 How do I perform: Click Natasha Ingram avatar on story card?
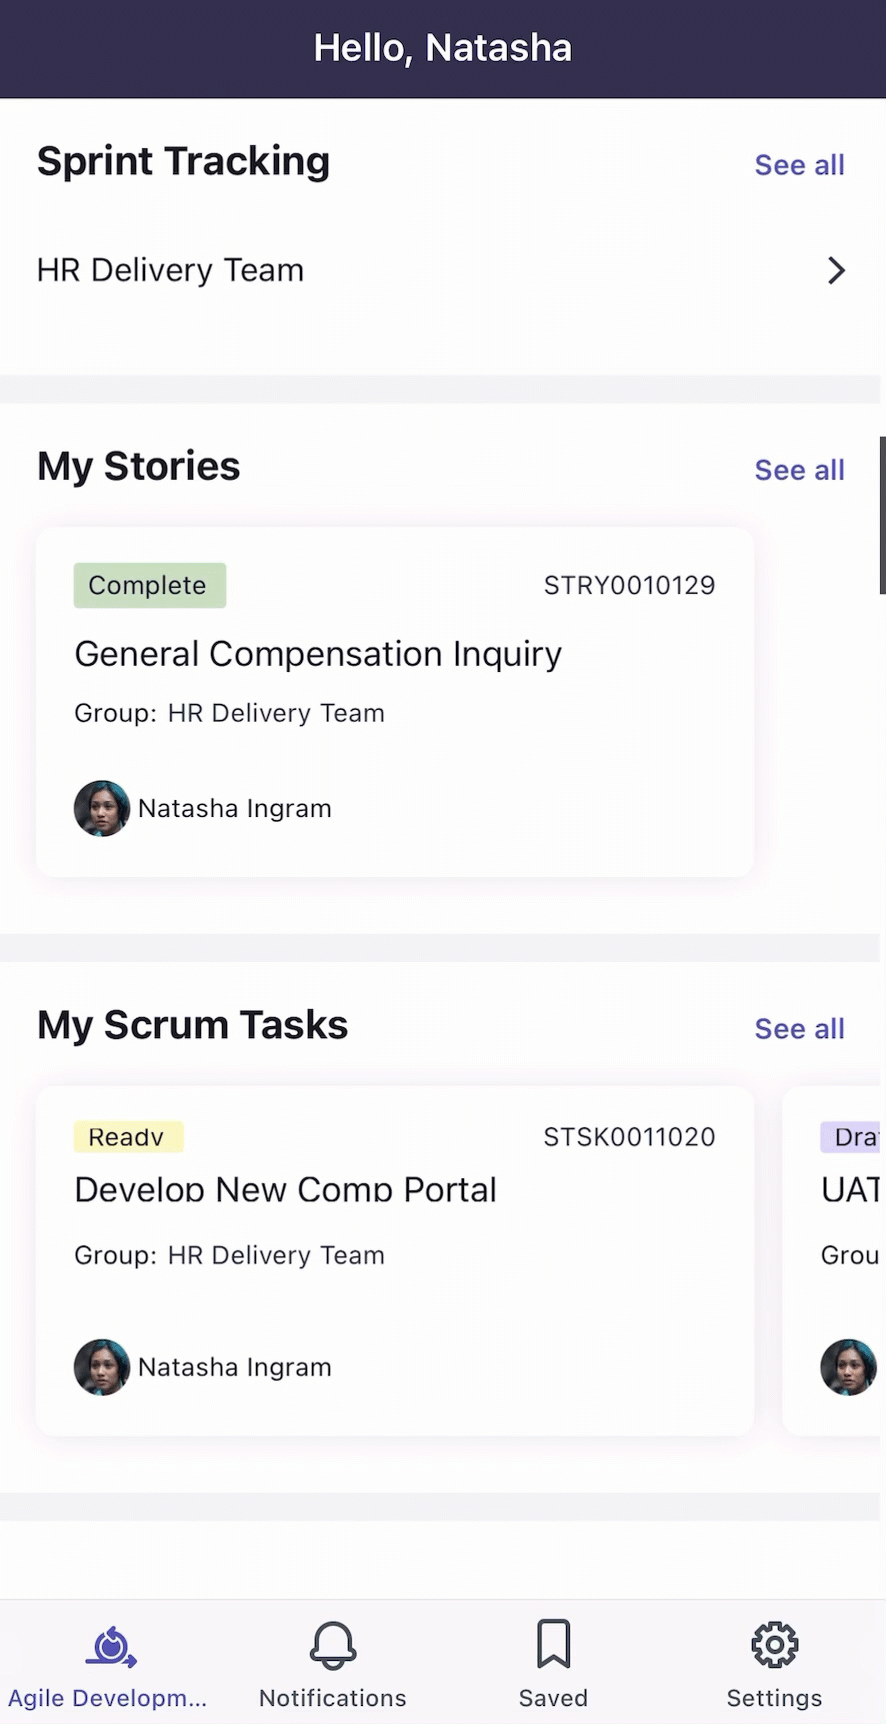pyautogui.click(x=102, y=808)
